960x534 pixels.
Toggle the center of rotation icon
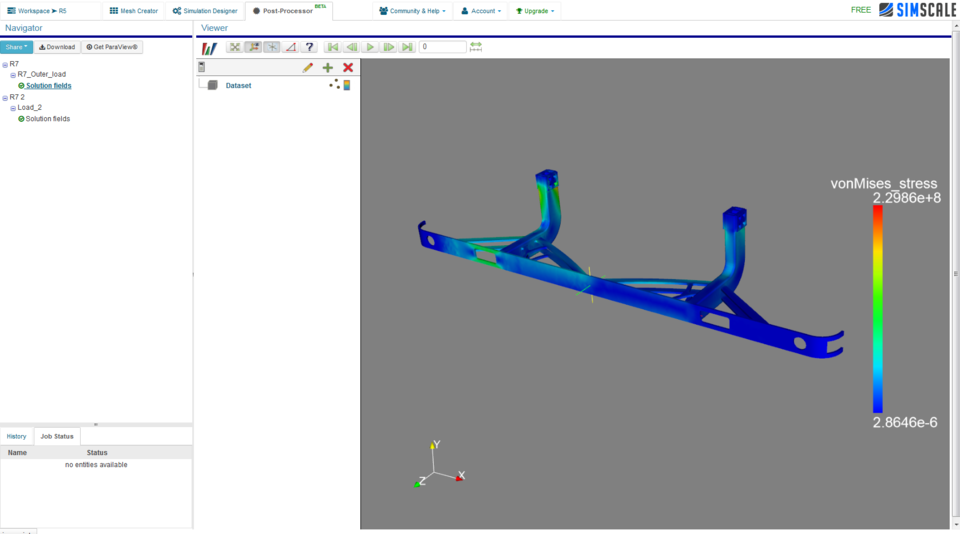coord(272,47)
